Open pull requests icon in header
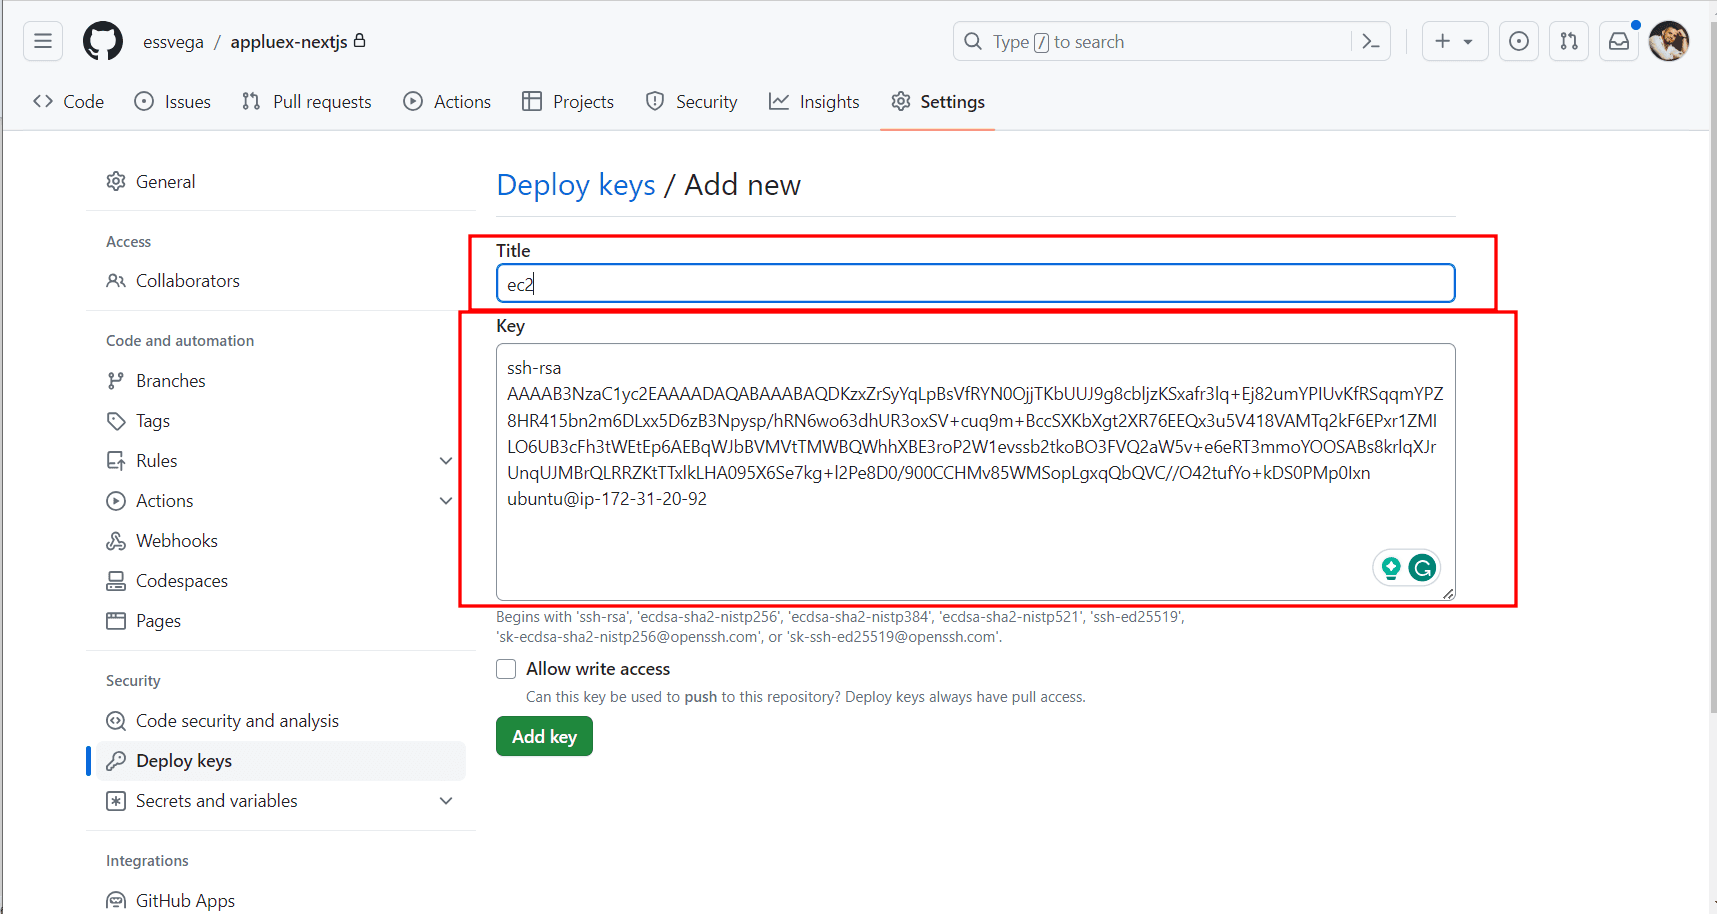 tap(1569, 41)
